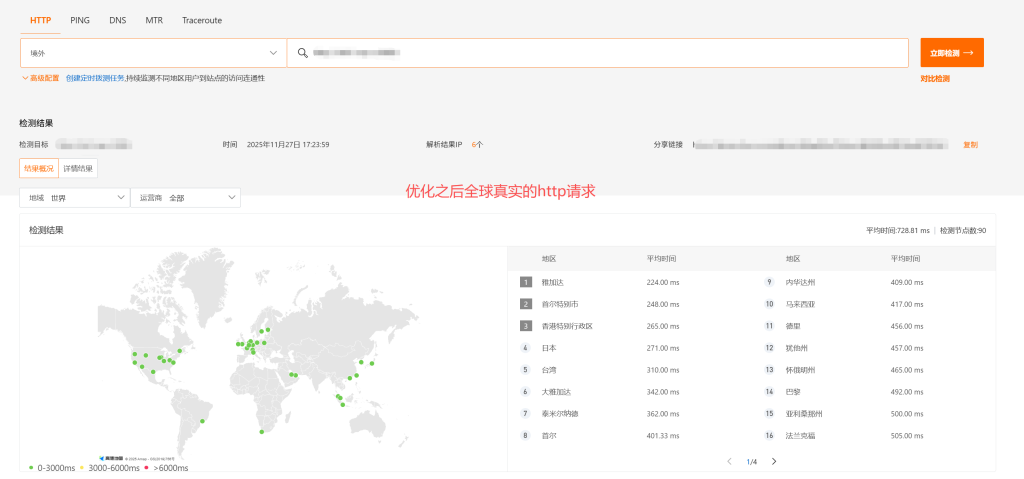The image size is (1024, 479).
Task: Focus the URL search input field
Action: [600, 53]
